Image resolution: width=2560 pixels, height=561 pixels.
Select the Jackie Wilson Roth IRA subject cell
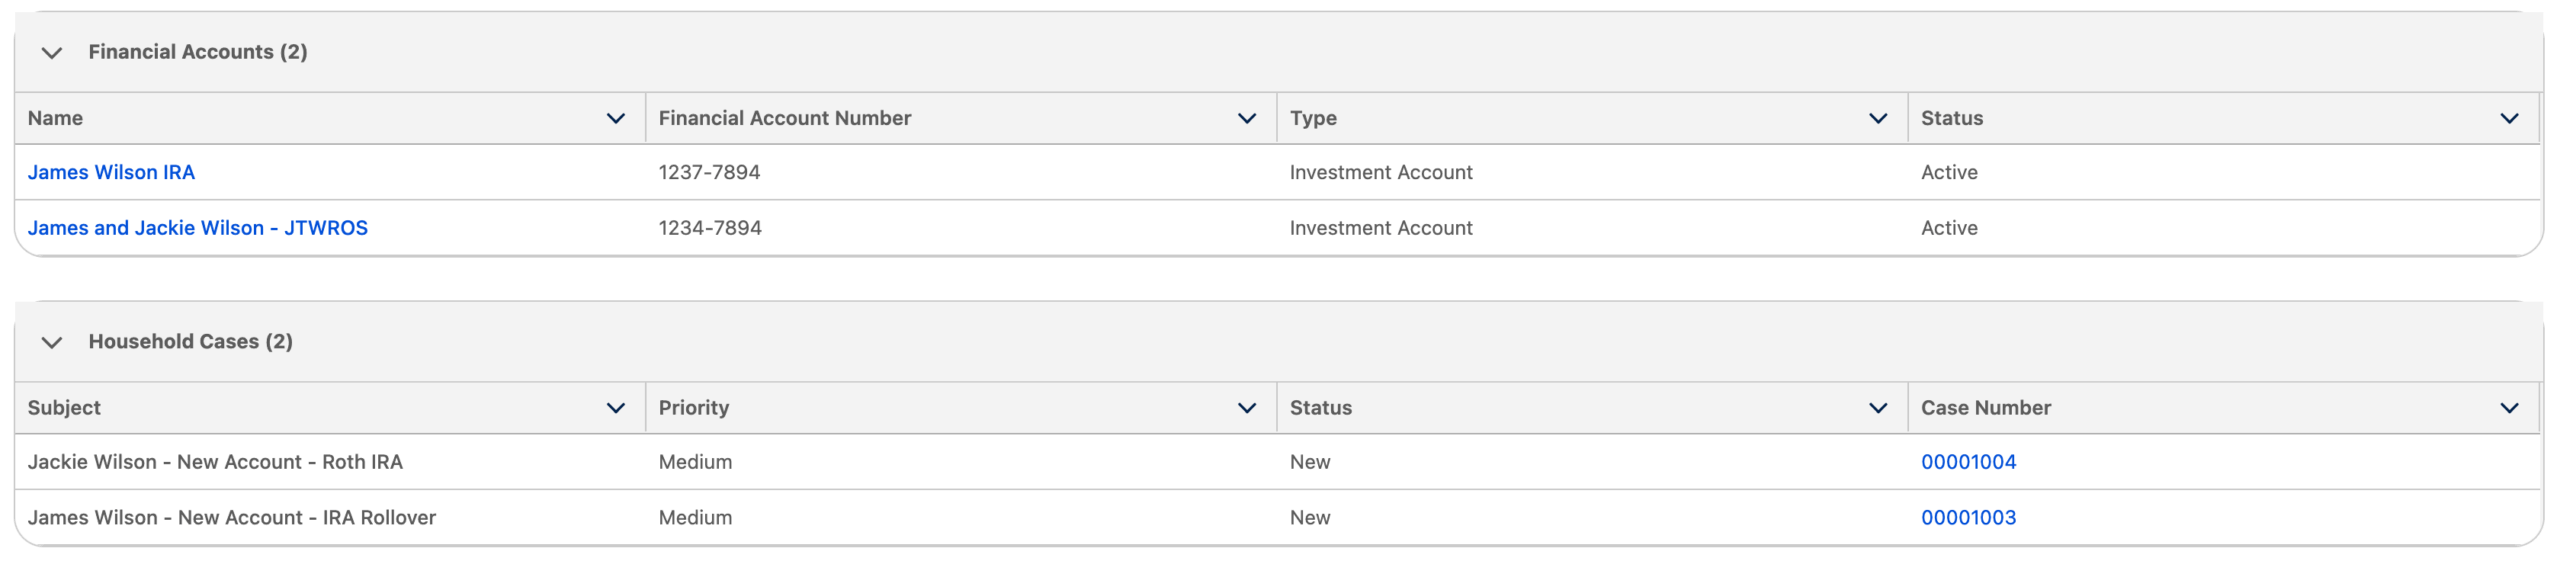tap(215, 462)
